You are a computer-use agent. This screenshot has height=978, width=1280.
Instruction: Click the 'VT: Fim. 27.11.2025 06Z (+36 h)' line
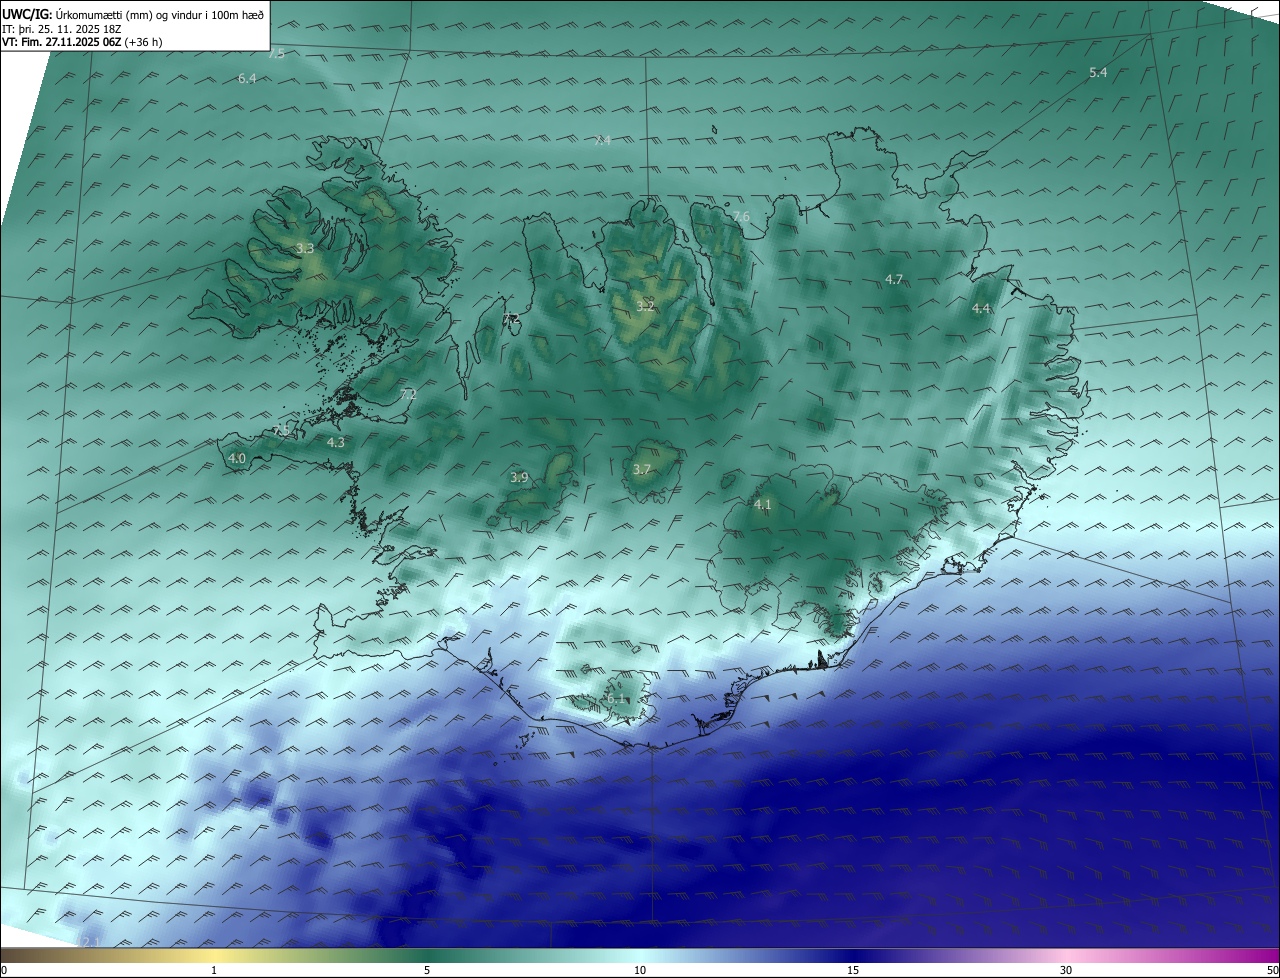pyautogui.click(x=82, y=42)
